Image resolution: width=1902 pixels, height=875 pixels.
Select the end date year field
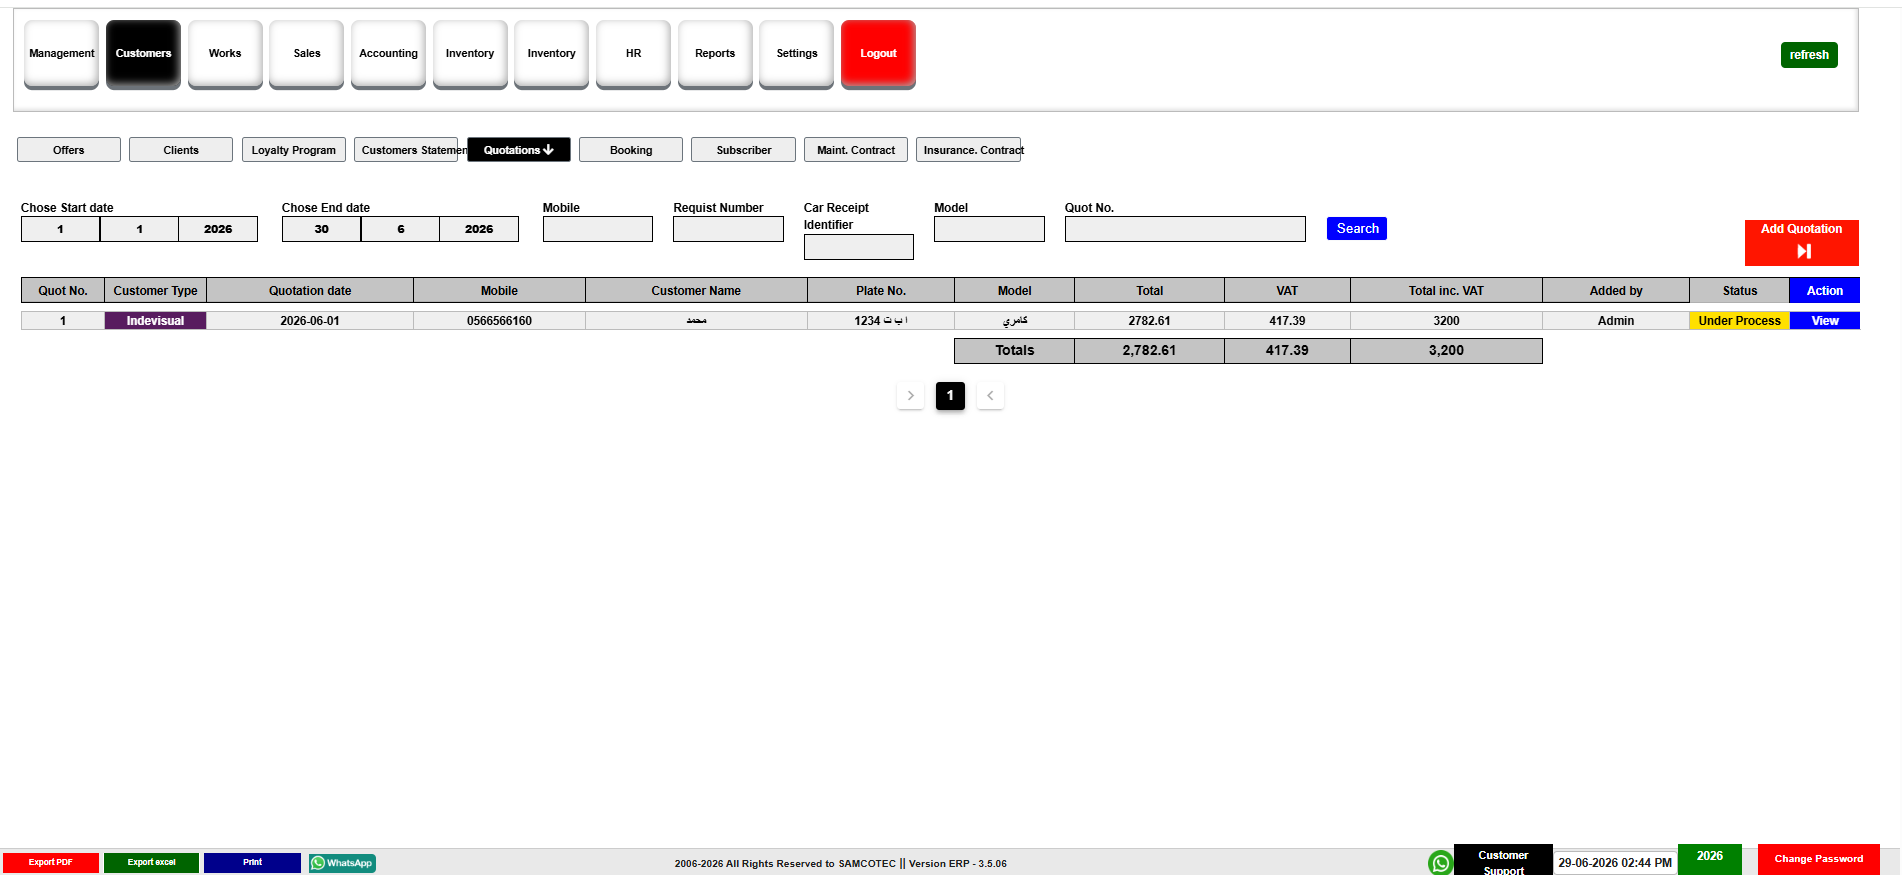(x=479, y=229)
